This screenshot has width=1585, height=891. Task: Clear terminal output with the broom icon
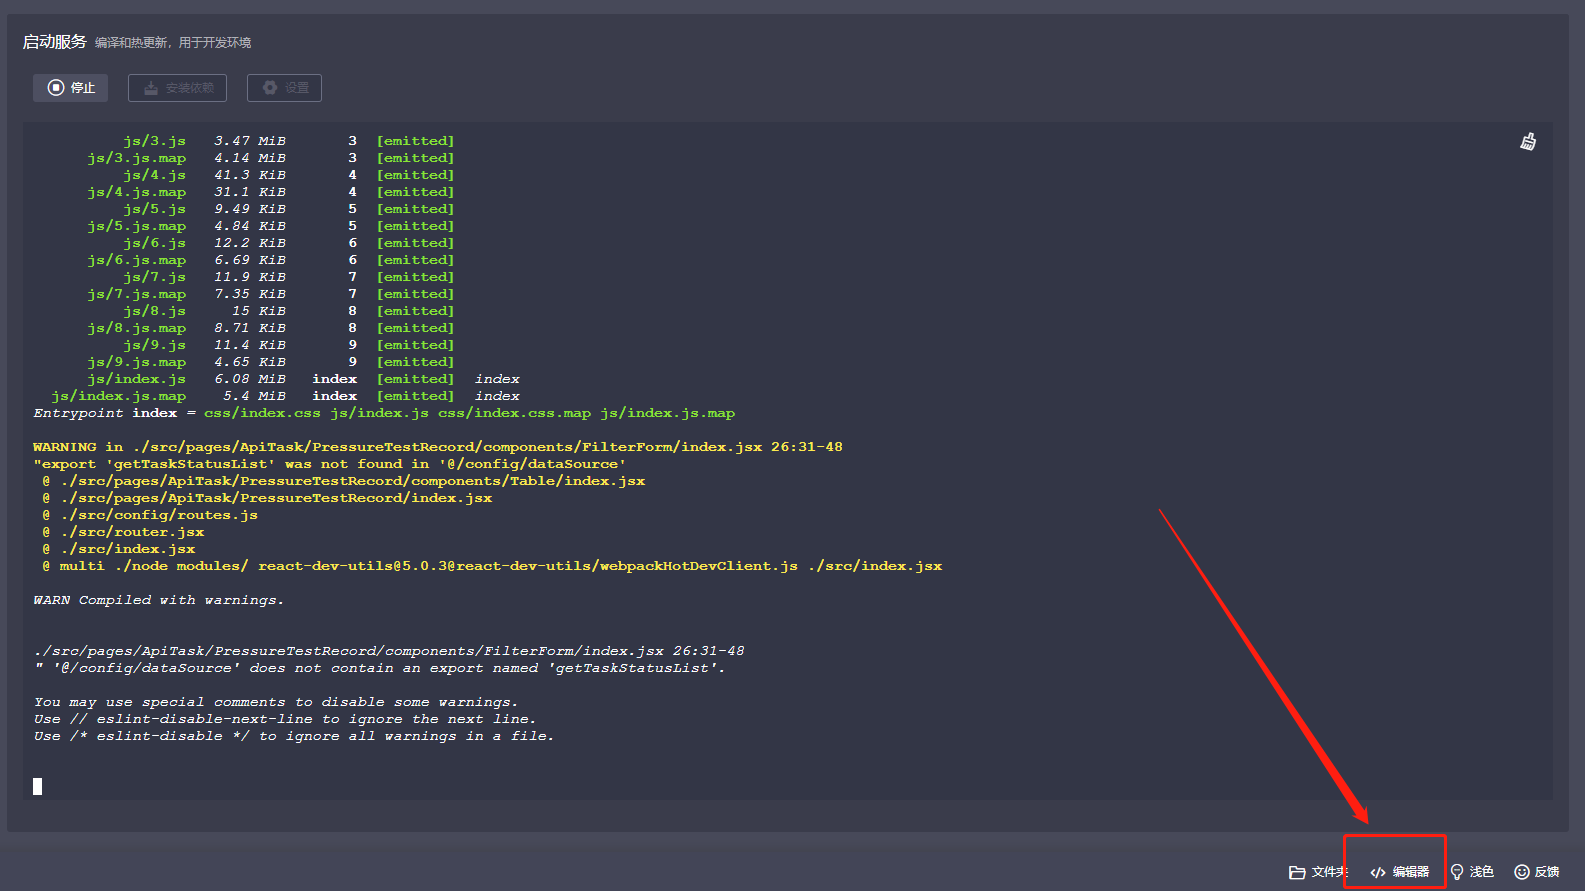pyautogui.click(x=1528, y=142)
